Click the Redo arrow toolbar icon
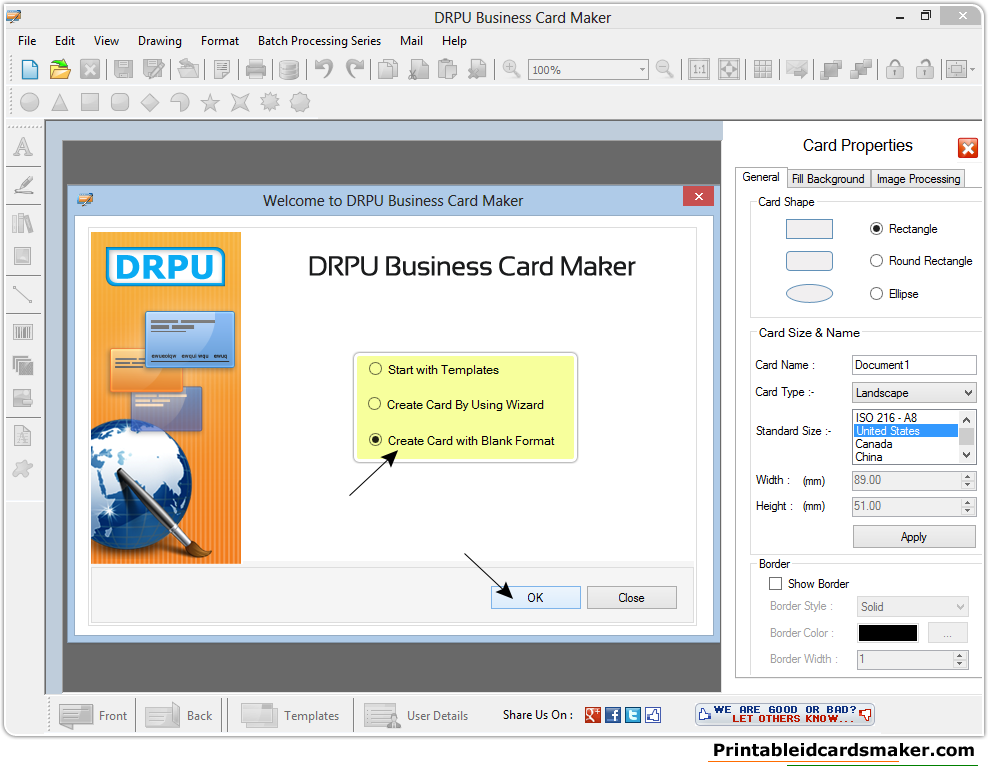This screenshot has width=988, height=766. click(355, 68)
